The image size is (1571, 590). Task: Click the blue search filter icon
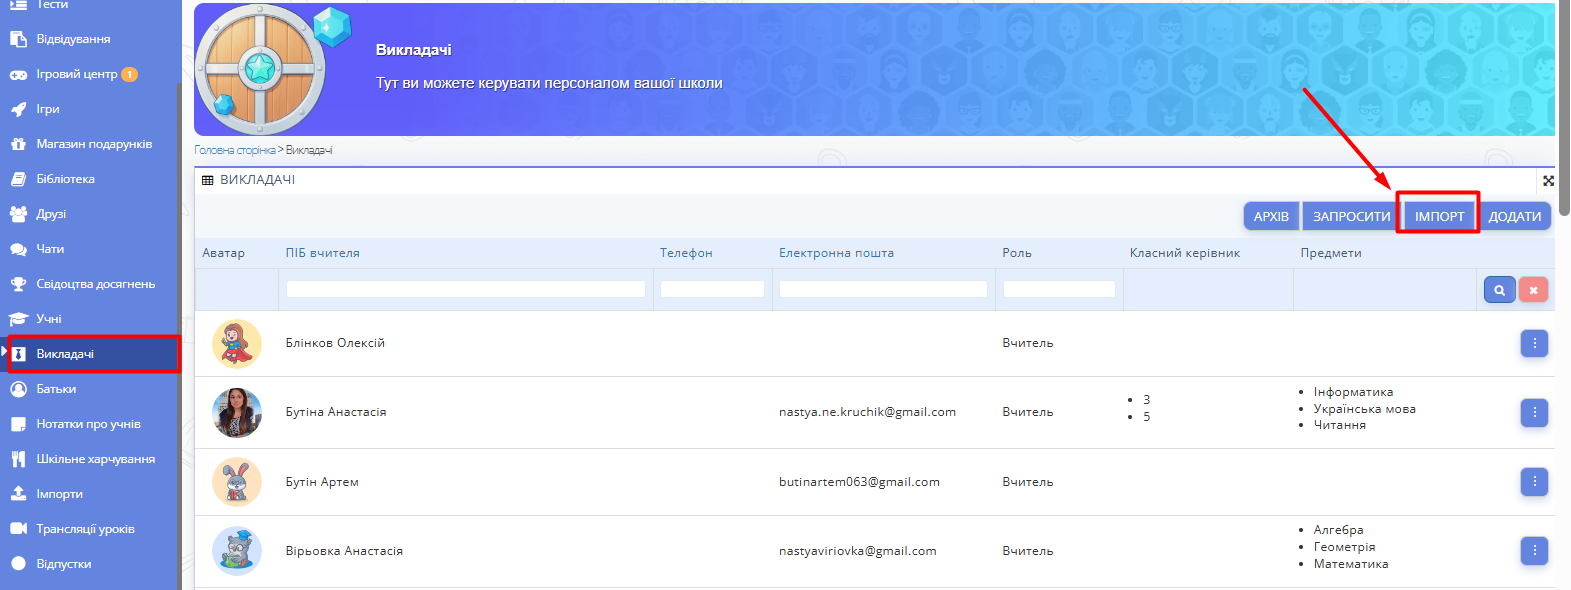click(x=1499, y=290)
